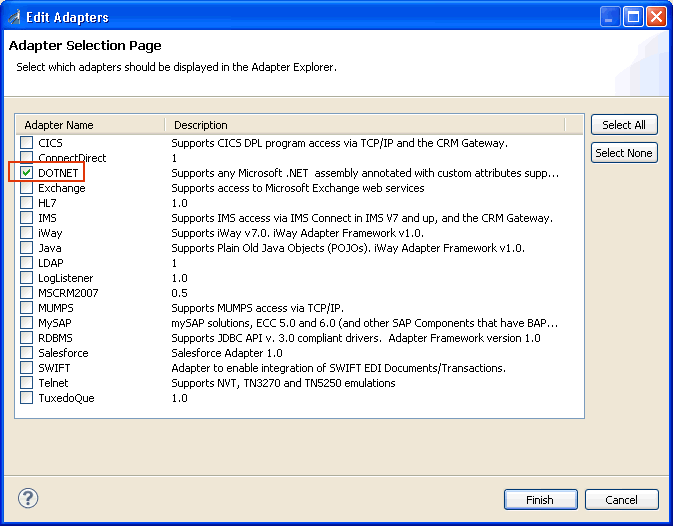The height and width of the screenshot is (526, 673).
Task: Enable the RDBMS adapter checkbox
Action: pos(27,338)
